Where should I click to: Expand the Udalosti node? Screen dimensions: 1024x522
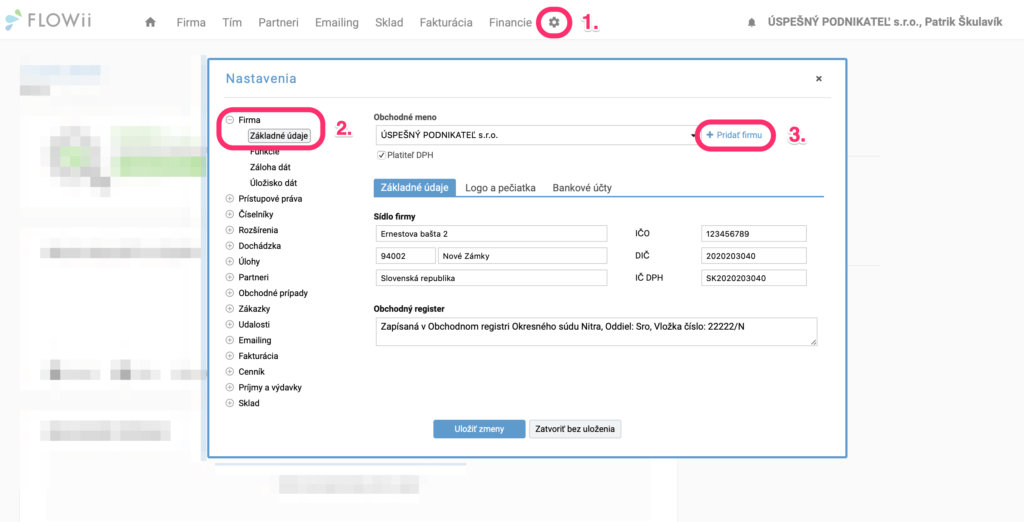(229, 324)
